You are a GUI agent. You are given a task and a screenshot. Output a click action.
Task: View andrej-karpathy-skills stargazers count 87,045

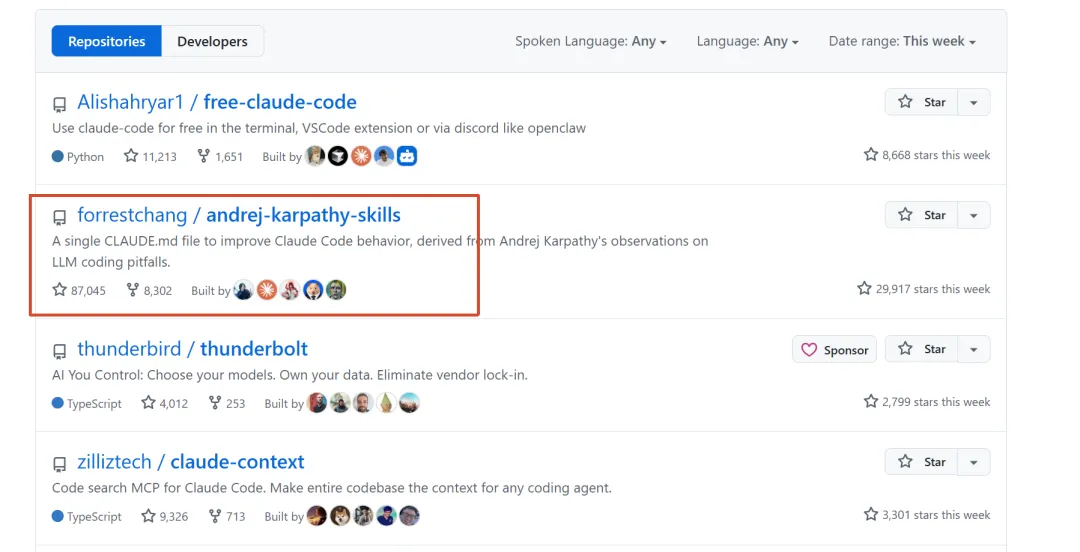point(79,290)
